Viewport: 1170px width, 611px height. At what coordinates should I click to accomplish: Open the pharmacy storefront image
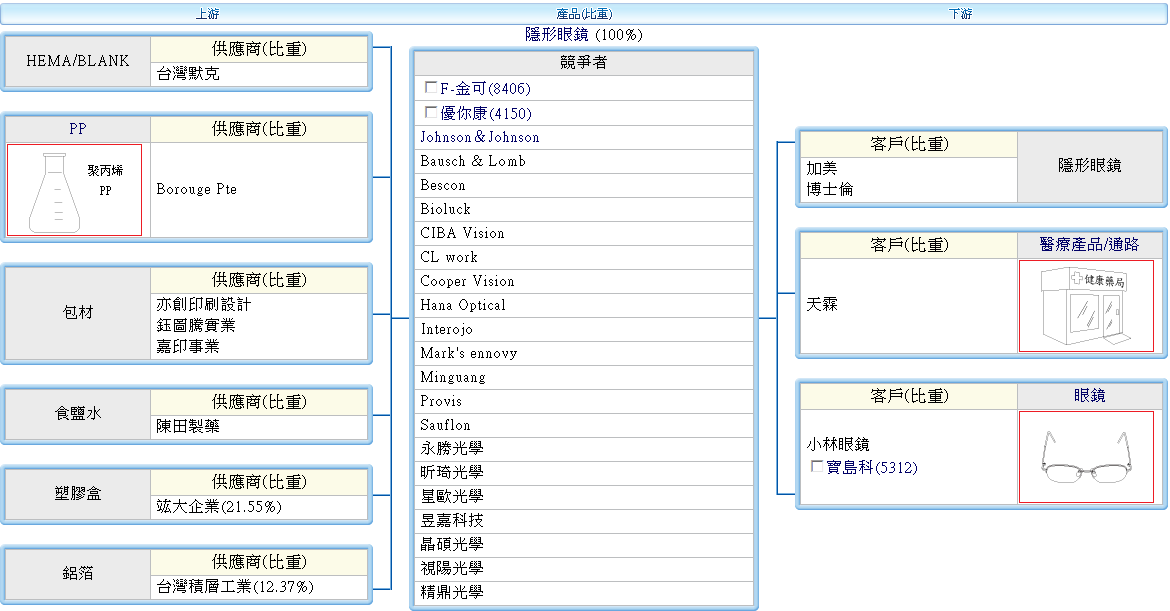tap(1086, 306)
